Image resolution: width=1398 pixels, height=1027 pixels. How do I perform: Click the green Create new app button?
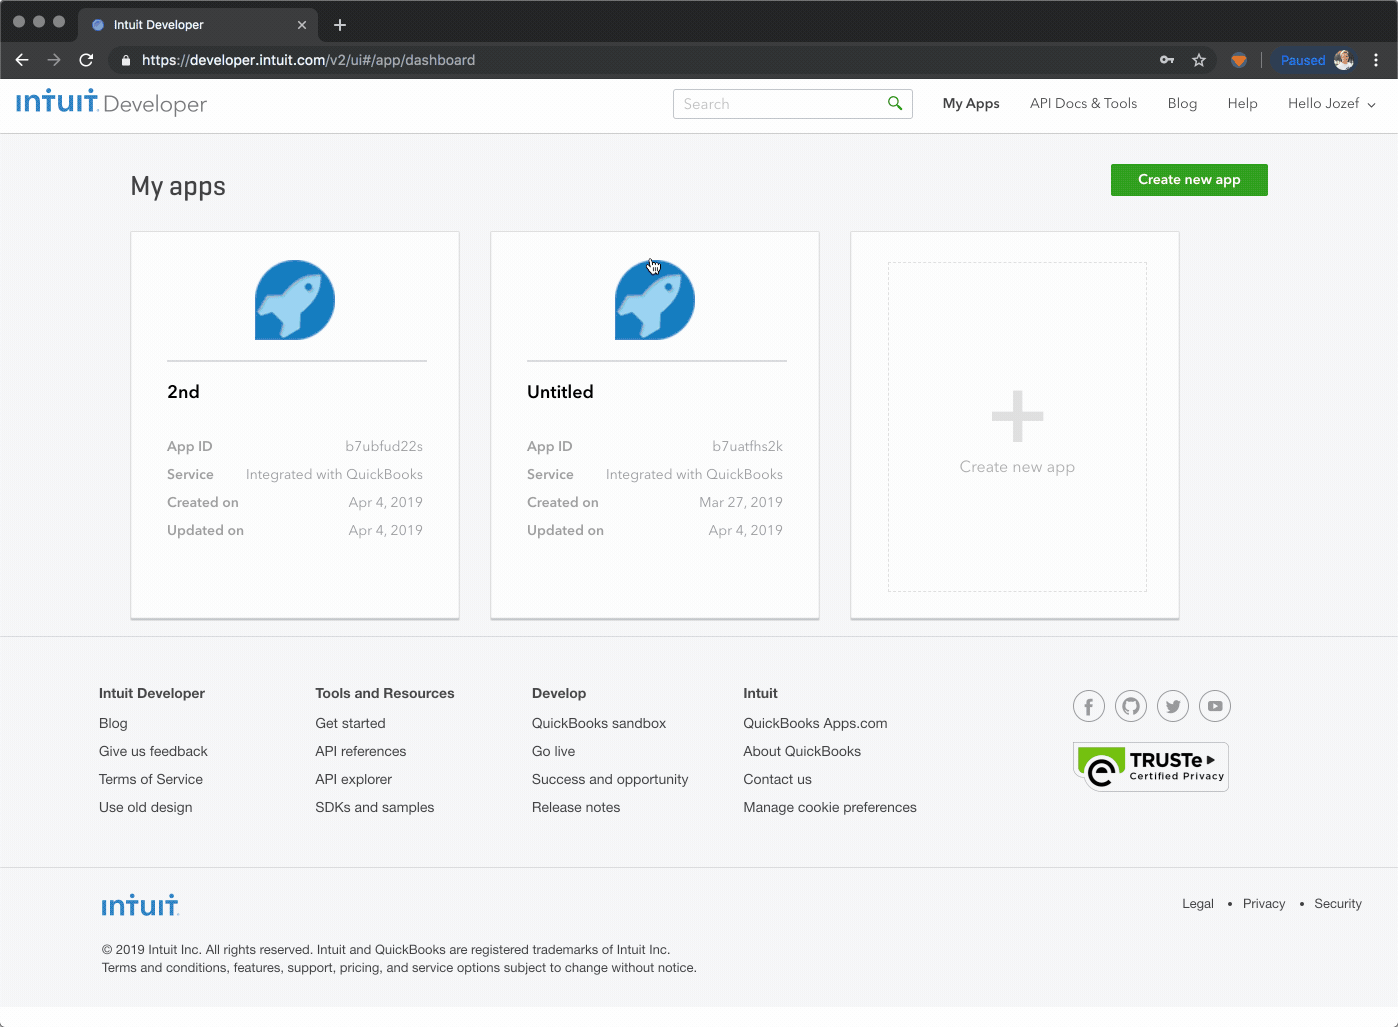pos(1189,180)
